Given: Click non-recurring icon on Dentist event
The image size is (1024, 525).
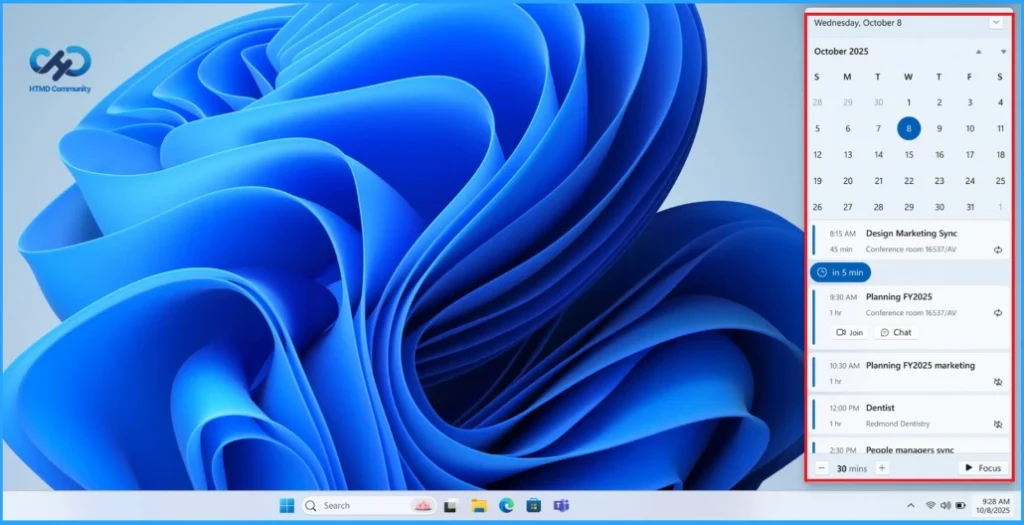Looking at the screenshot, I should [998, 424].
